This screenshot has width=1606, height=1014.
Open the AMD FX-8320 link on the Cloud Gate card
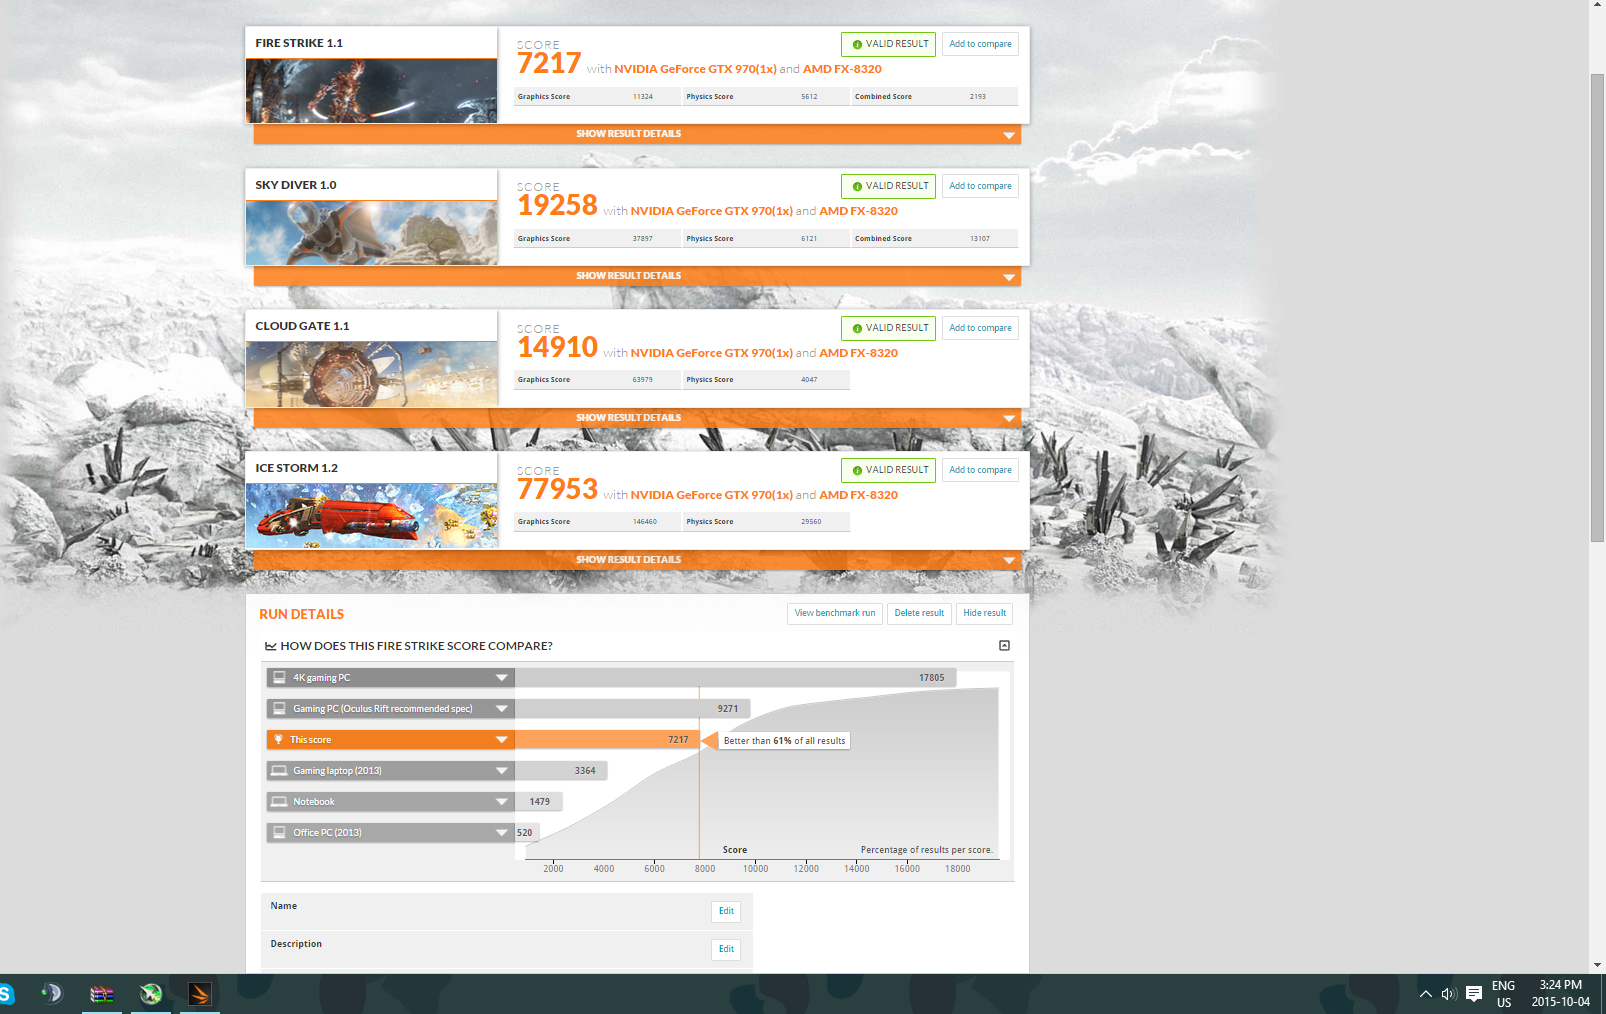click(858, 353)
